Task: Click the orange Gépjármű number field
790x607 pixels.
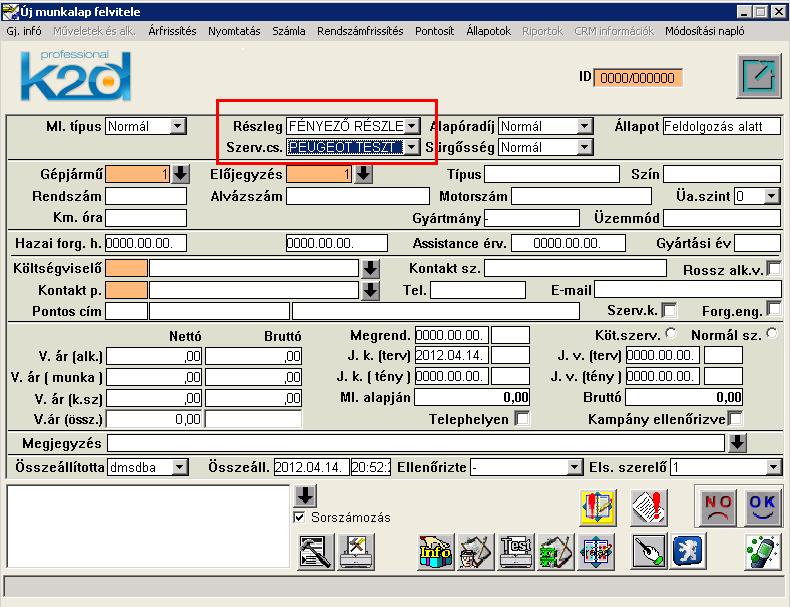Action: pyautogui.click(x=138, y=174)
